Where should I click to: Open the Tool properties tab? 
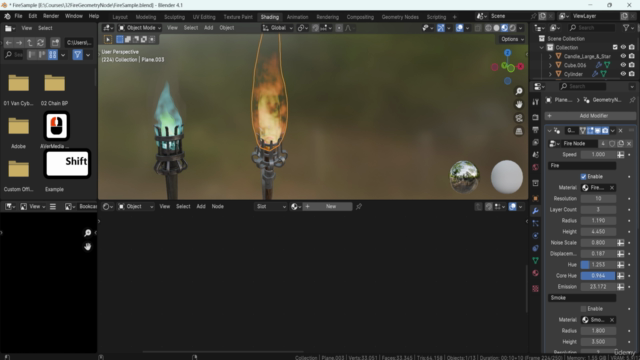tap(536, 102)
